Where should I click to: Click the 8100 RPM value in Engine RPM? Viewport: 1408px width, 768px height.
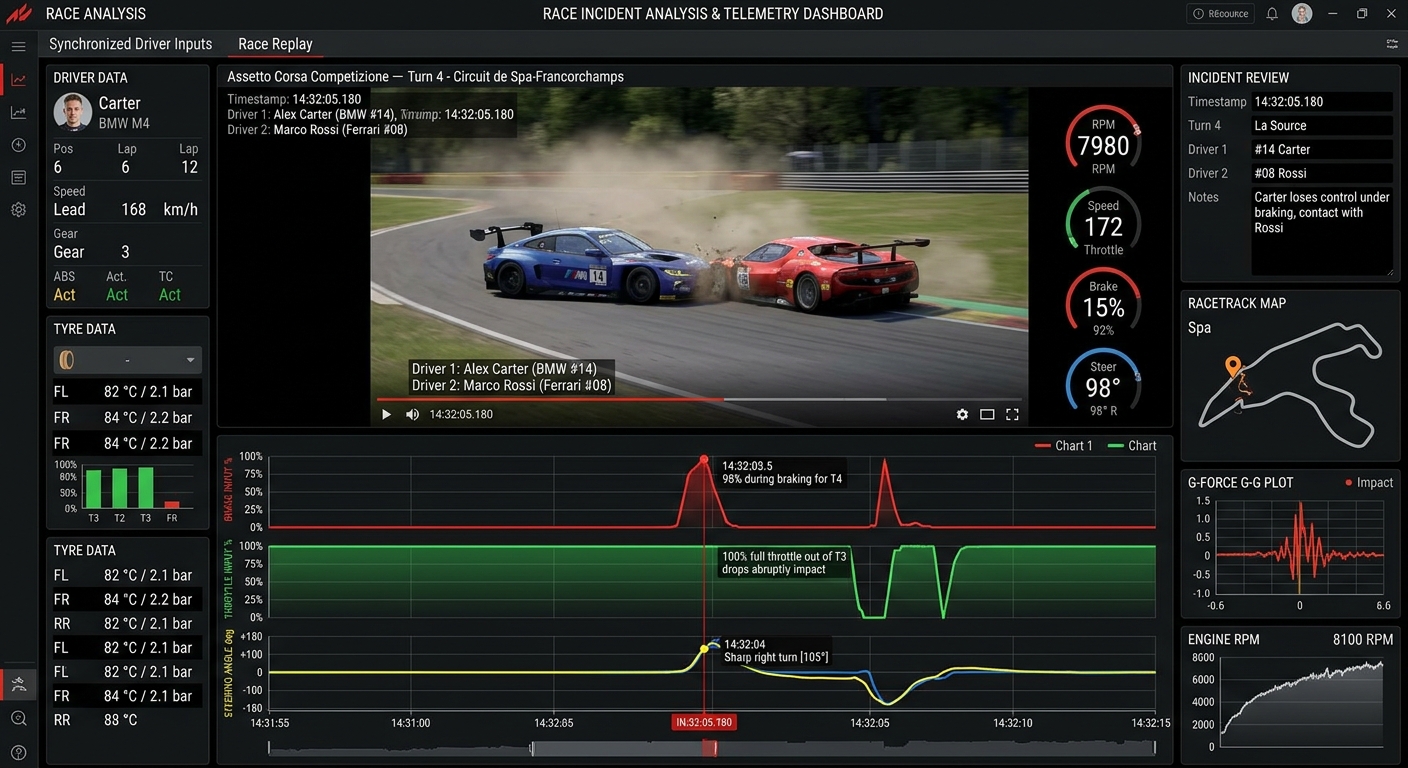(1363, 640)
